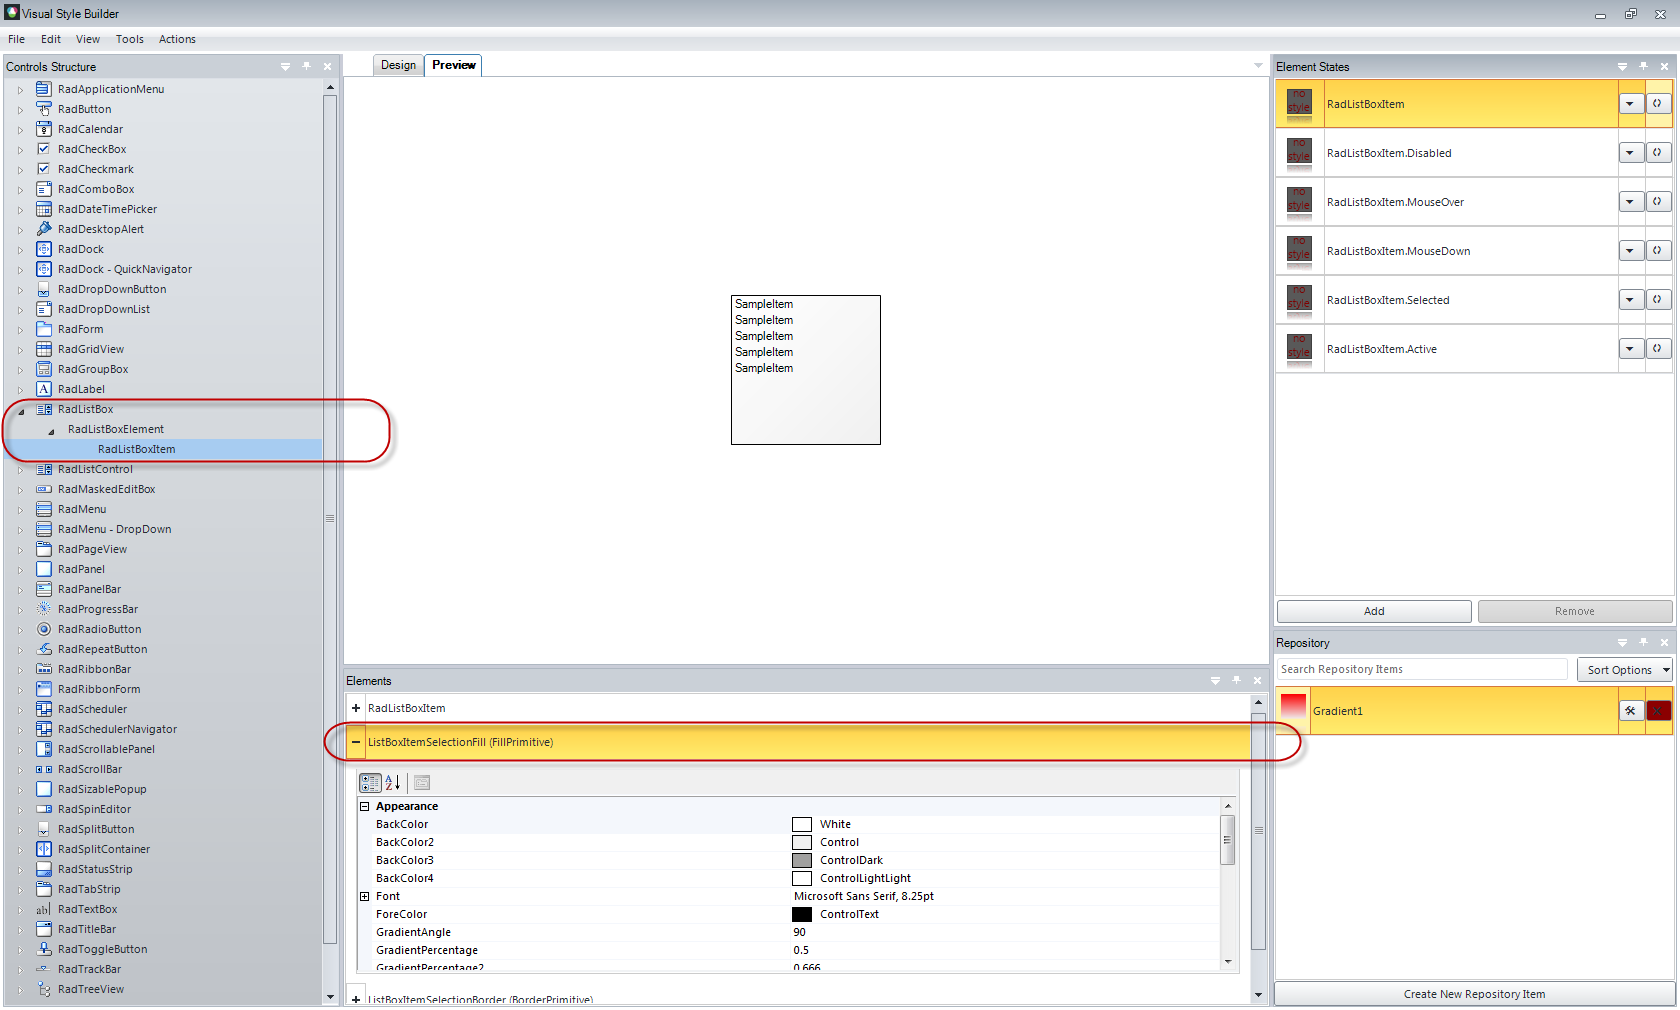Open the Edit menu
The image size is (1680, 1010).
[x=51, y=39]
